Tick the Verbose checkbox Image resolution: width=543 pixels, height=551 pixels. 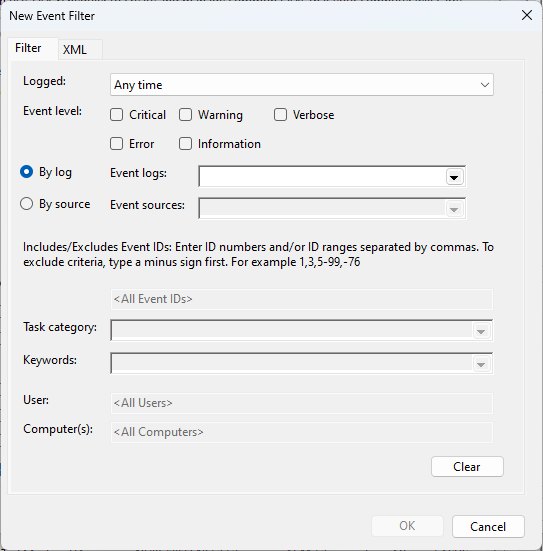click(x=280, y=115)
